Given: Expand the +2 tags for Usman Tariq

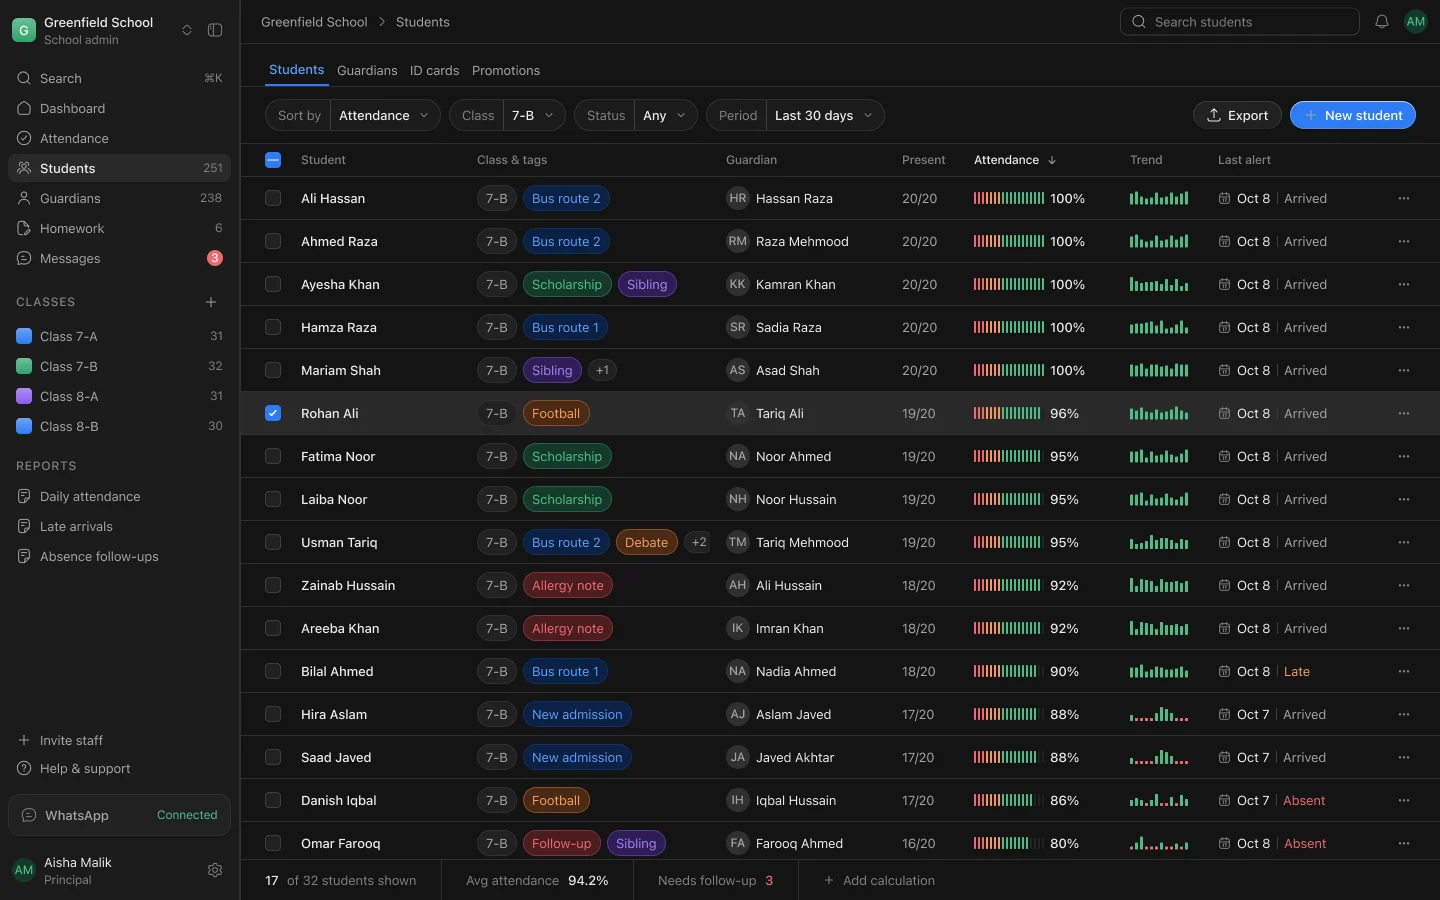Looking at the screenshot, I should [x=699, y=542].
